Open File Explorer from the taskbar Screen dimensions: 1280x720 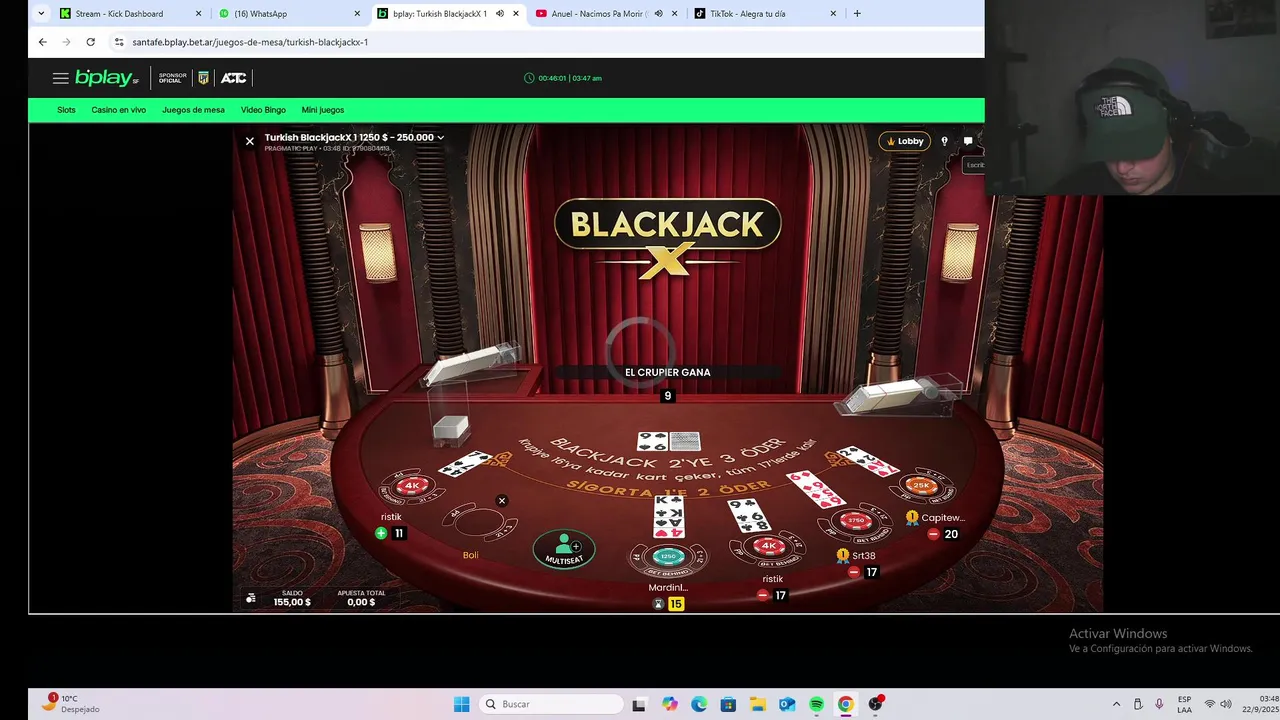pos(758,704)
